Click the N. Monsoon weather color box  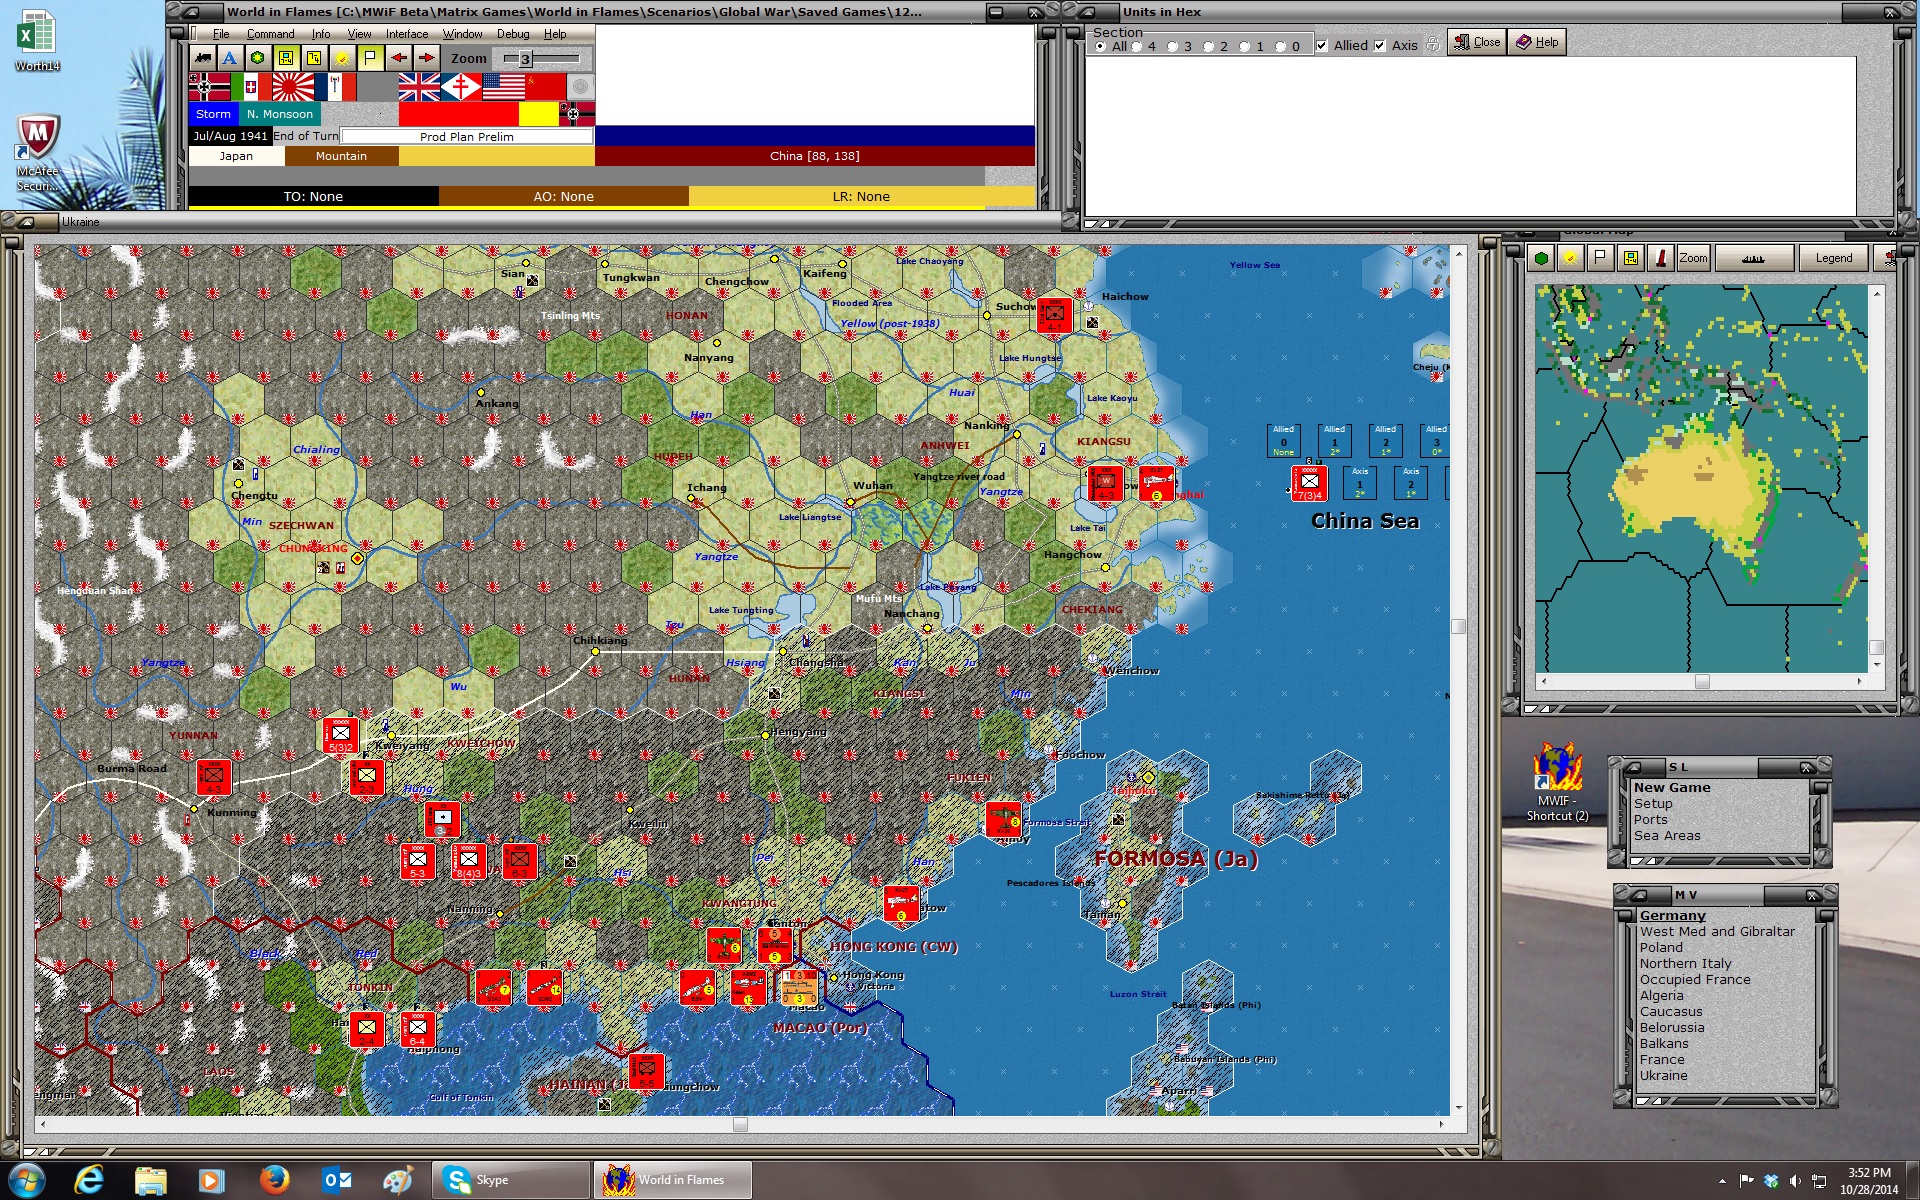(x=280, y=114)
